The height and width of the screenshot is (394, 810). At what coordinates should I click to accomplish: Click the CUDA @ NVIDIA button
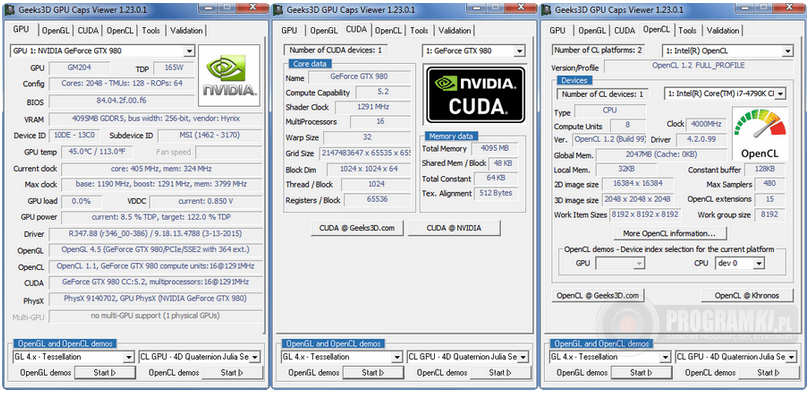(x=454, y=228)
